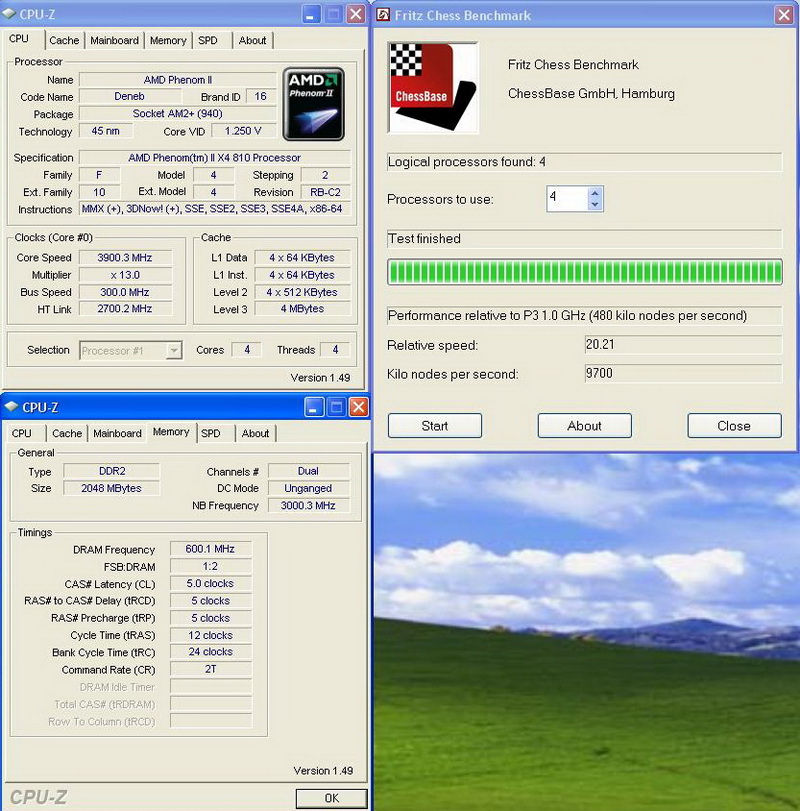Screen dimensions: 800x811
Task: Click Level 3 cache value 4 MBytes
Action: pyautogui.click(x=302, y=309)
